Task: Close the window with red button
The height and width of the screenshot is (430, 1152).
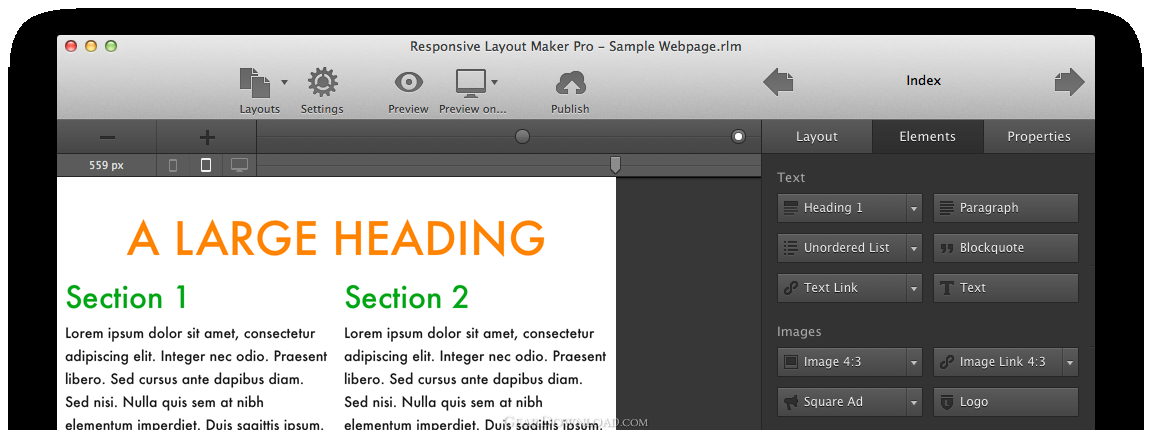Action: click(x=71, y=46)
